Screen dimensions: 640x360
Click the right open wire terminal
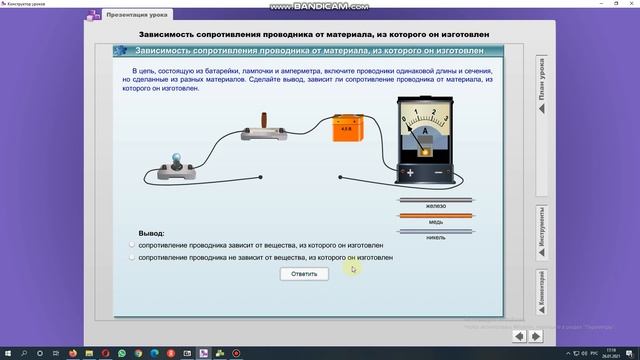click(x=340, y=177)
